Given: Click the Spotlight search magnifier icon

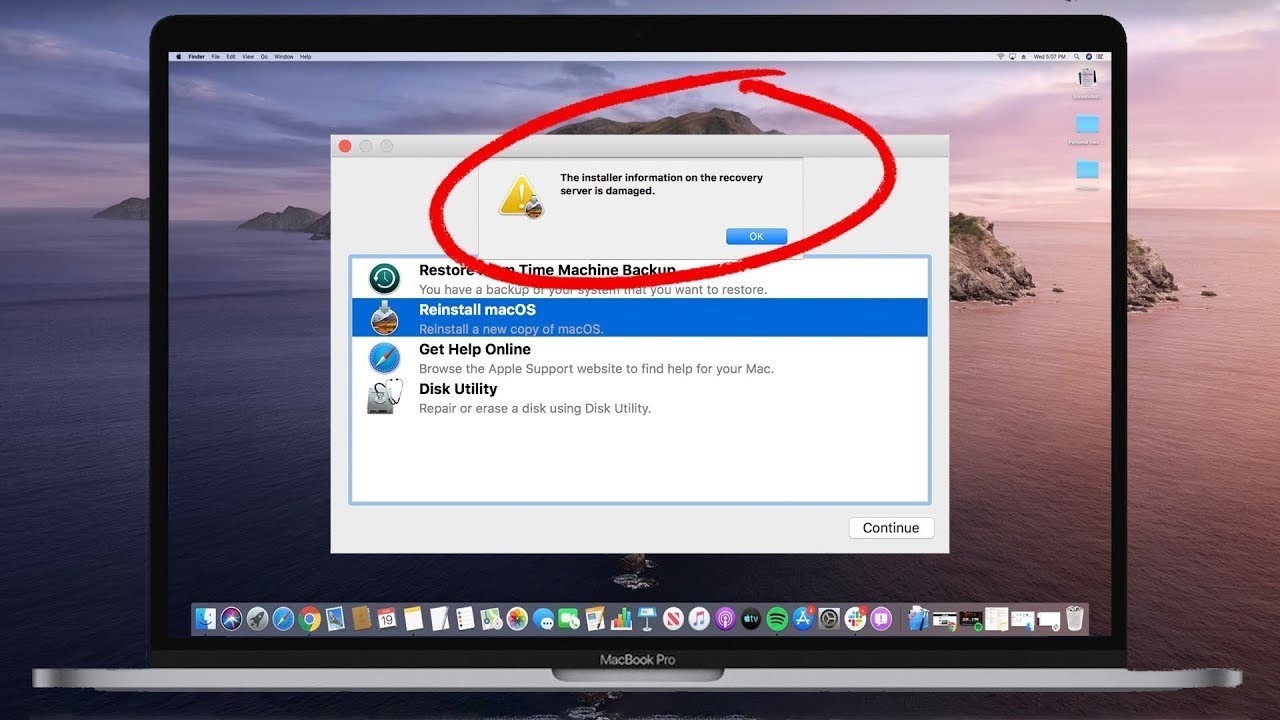Looking at the screenshot, I should (1076, 57).
